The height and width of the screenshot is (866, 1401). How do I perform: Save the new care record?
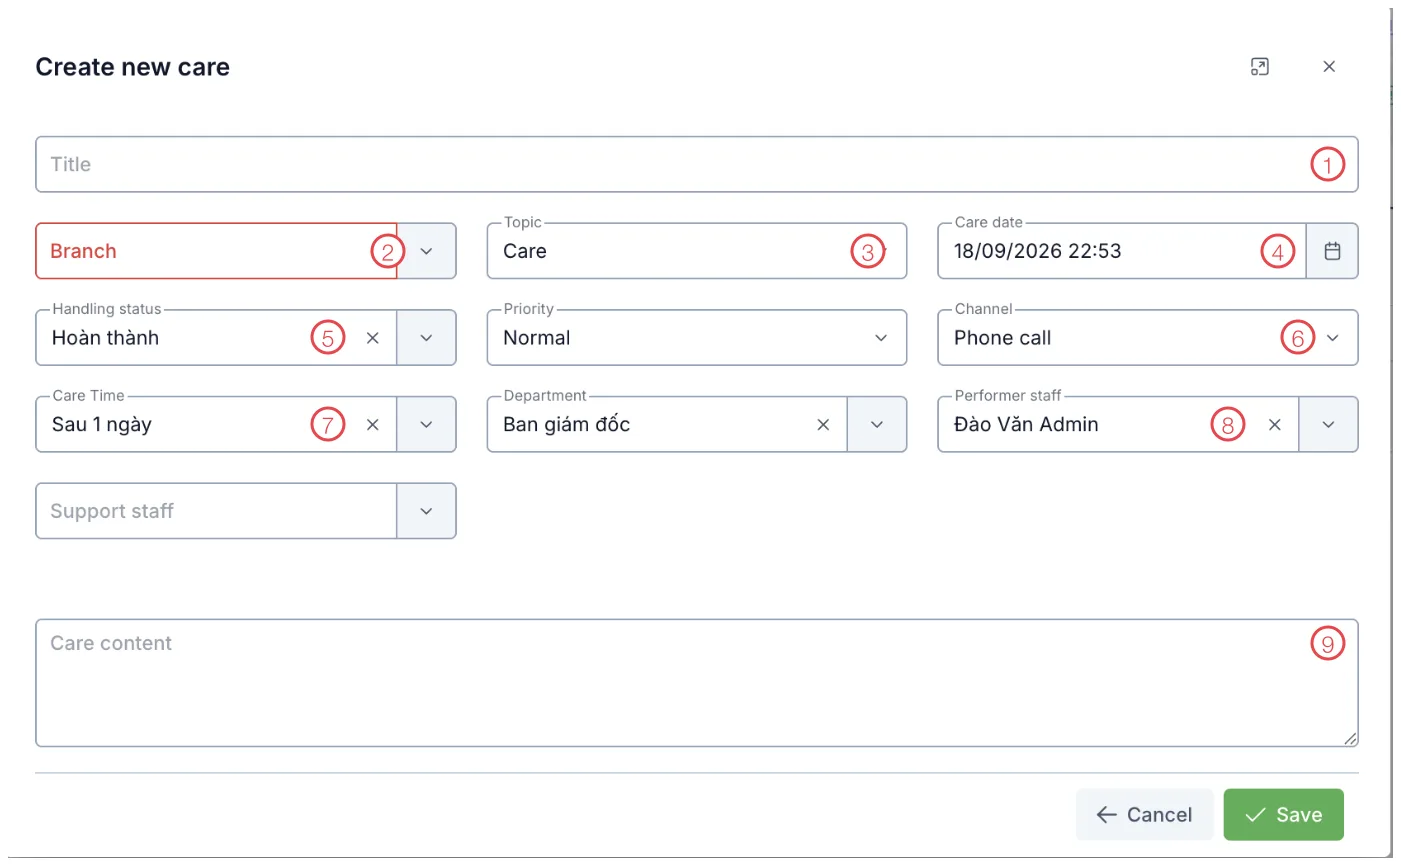(1284, 815)
